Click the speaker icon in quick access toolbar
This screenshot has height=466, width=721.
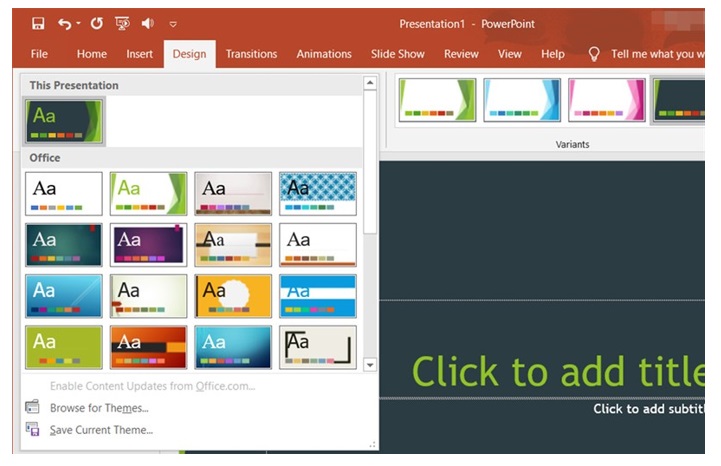coord(148,23)
